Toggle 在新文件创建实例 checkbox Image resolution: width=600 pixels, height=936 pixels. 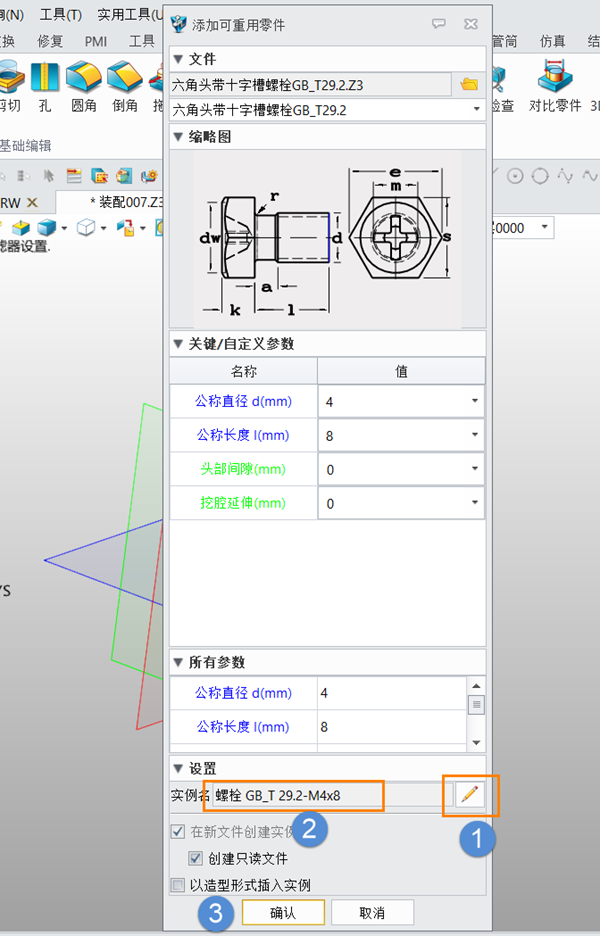(178, 831)
